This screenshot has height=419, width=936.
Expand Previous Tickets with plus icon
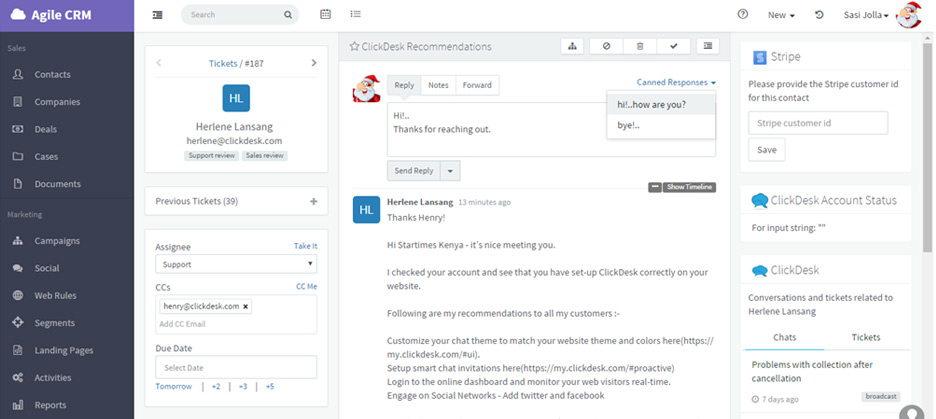313,201
